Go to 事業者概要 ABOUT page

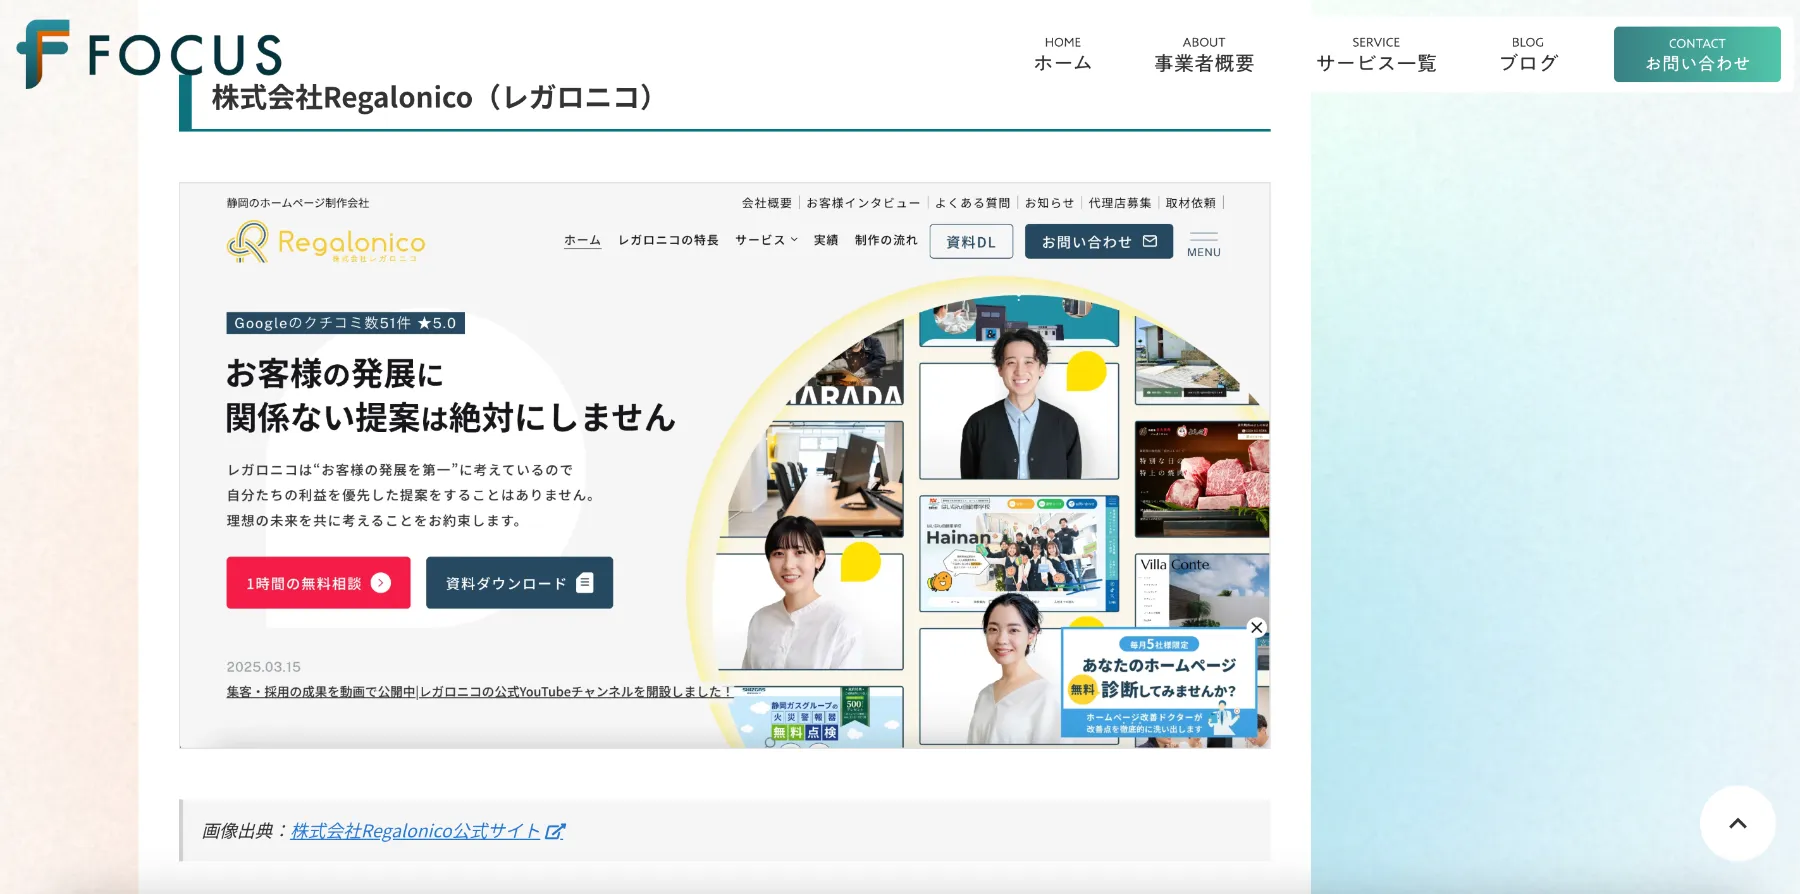pyautogui.click(x=1204, y=54)
